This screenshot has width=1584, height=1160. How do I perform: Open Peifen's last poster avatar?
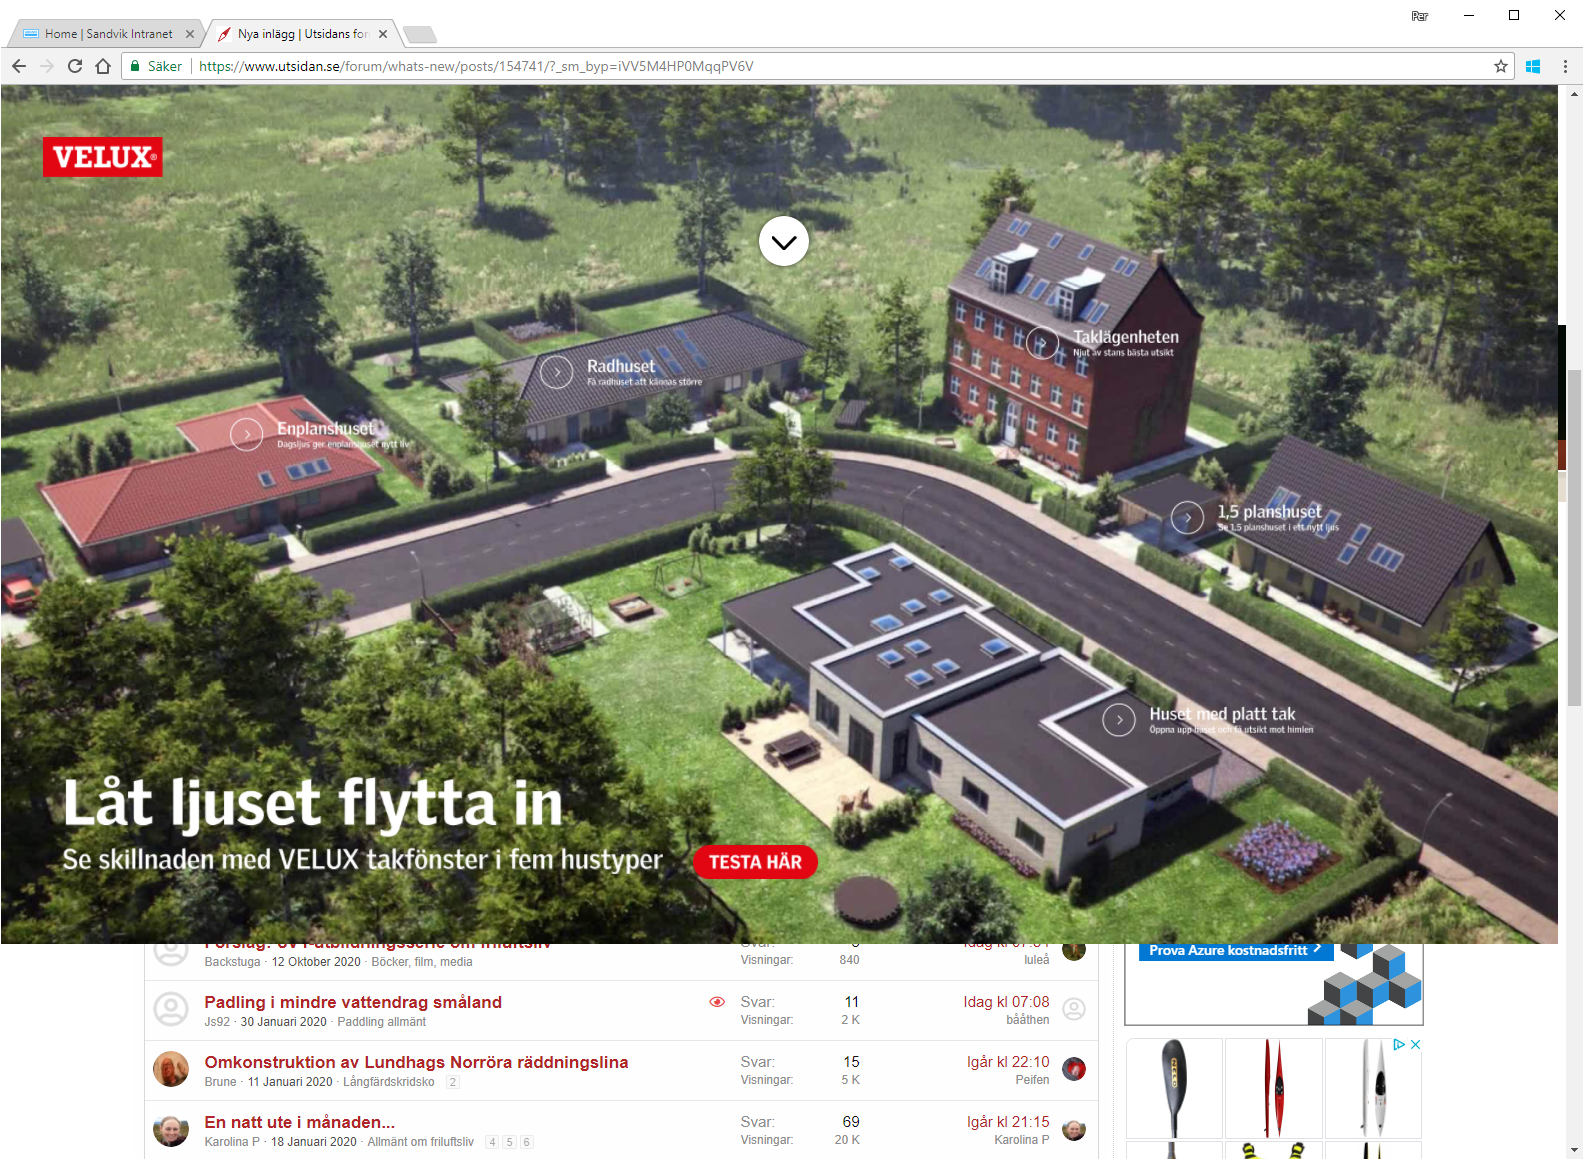pos(1074,1069)
